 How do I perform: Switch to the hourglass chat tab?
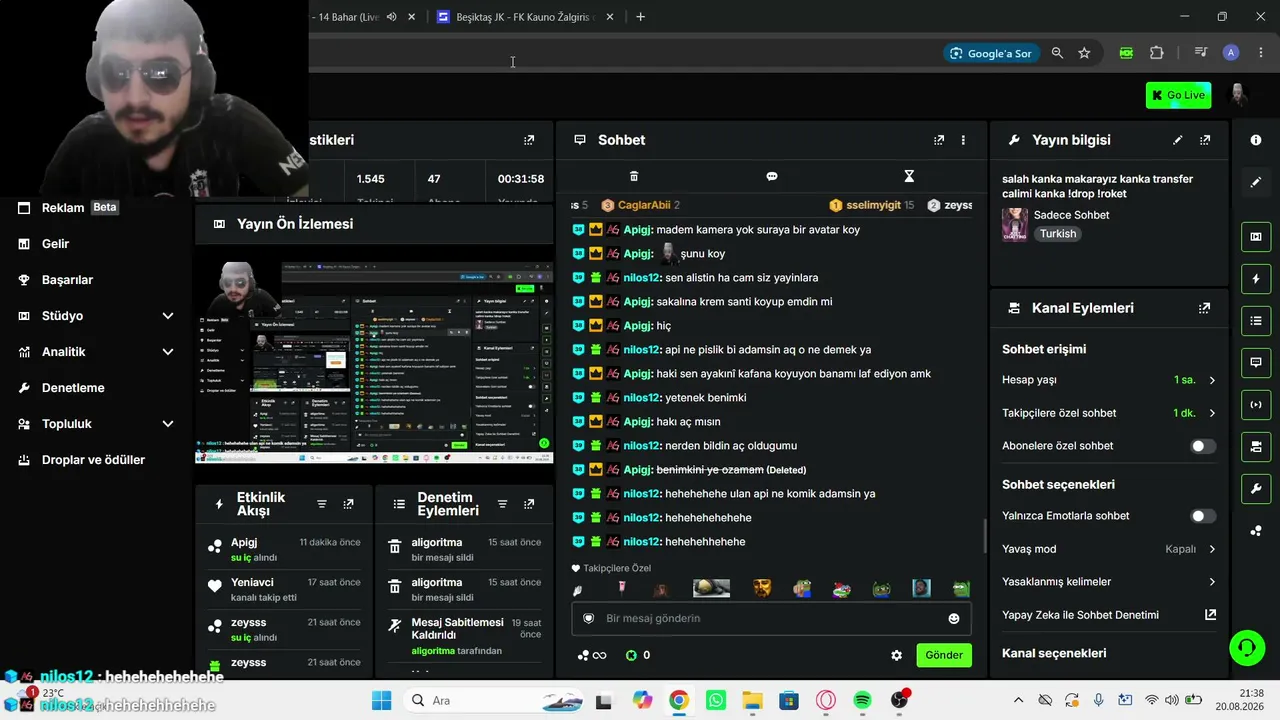click(909, 176)
